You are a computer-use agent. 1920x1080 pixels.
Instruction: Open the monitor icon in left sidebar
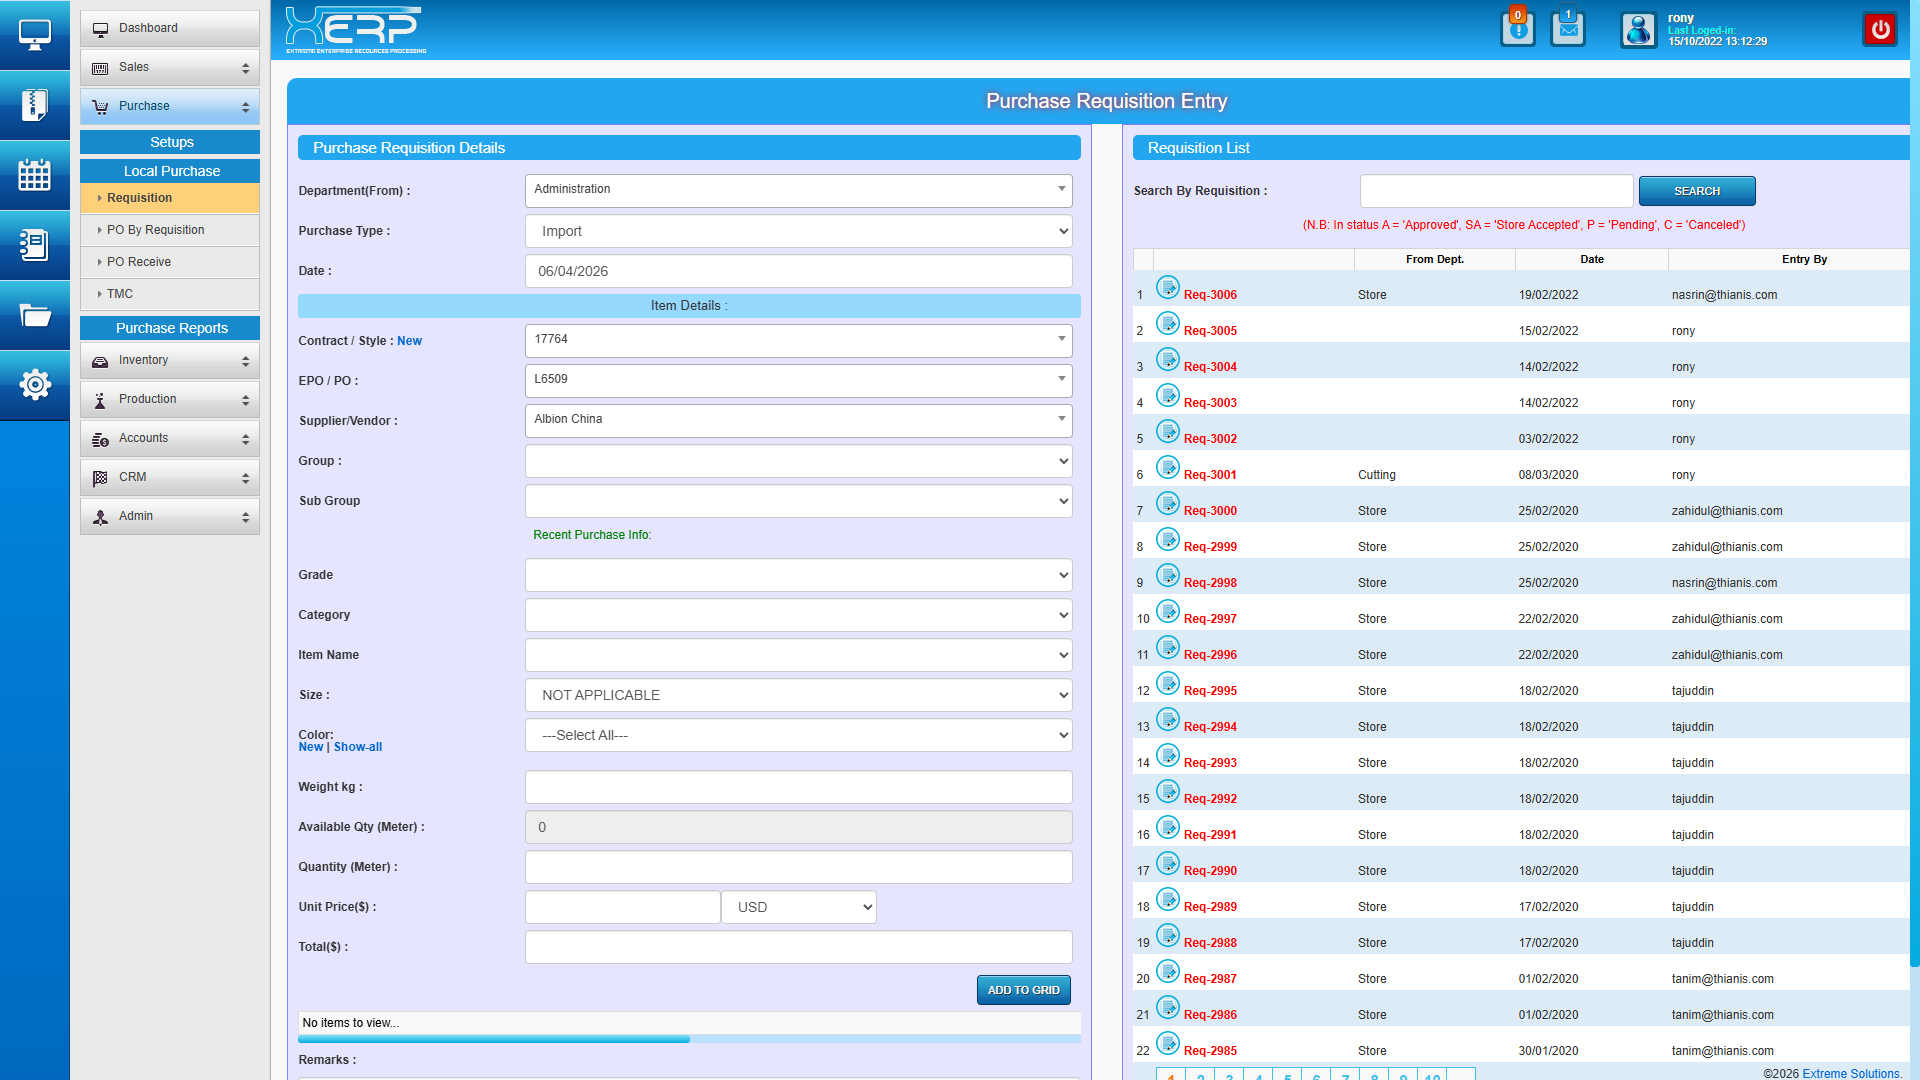point(35,35)
